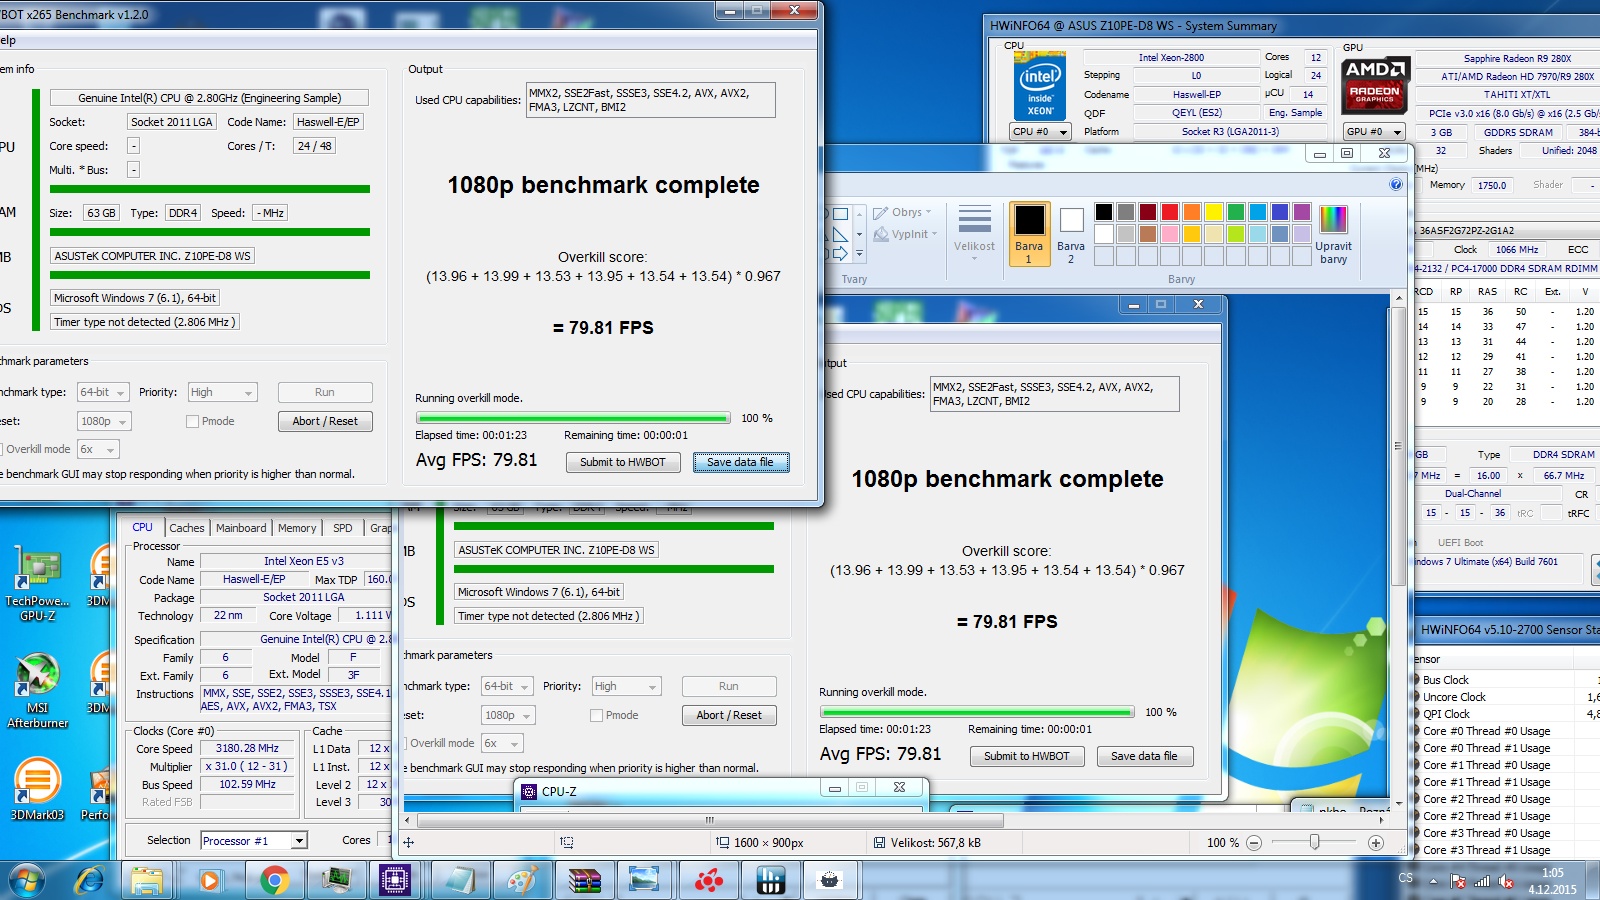Click the red dots taskbar icon

(708, 880)
